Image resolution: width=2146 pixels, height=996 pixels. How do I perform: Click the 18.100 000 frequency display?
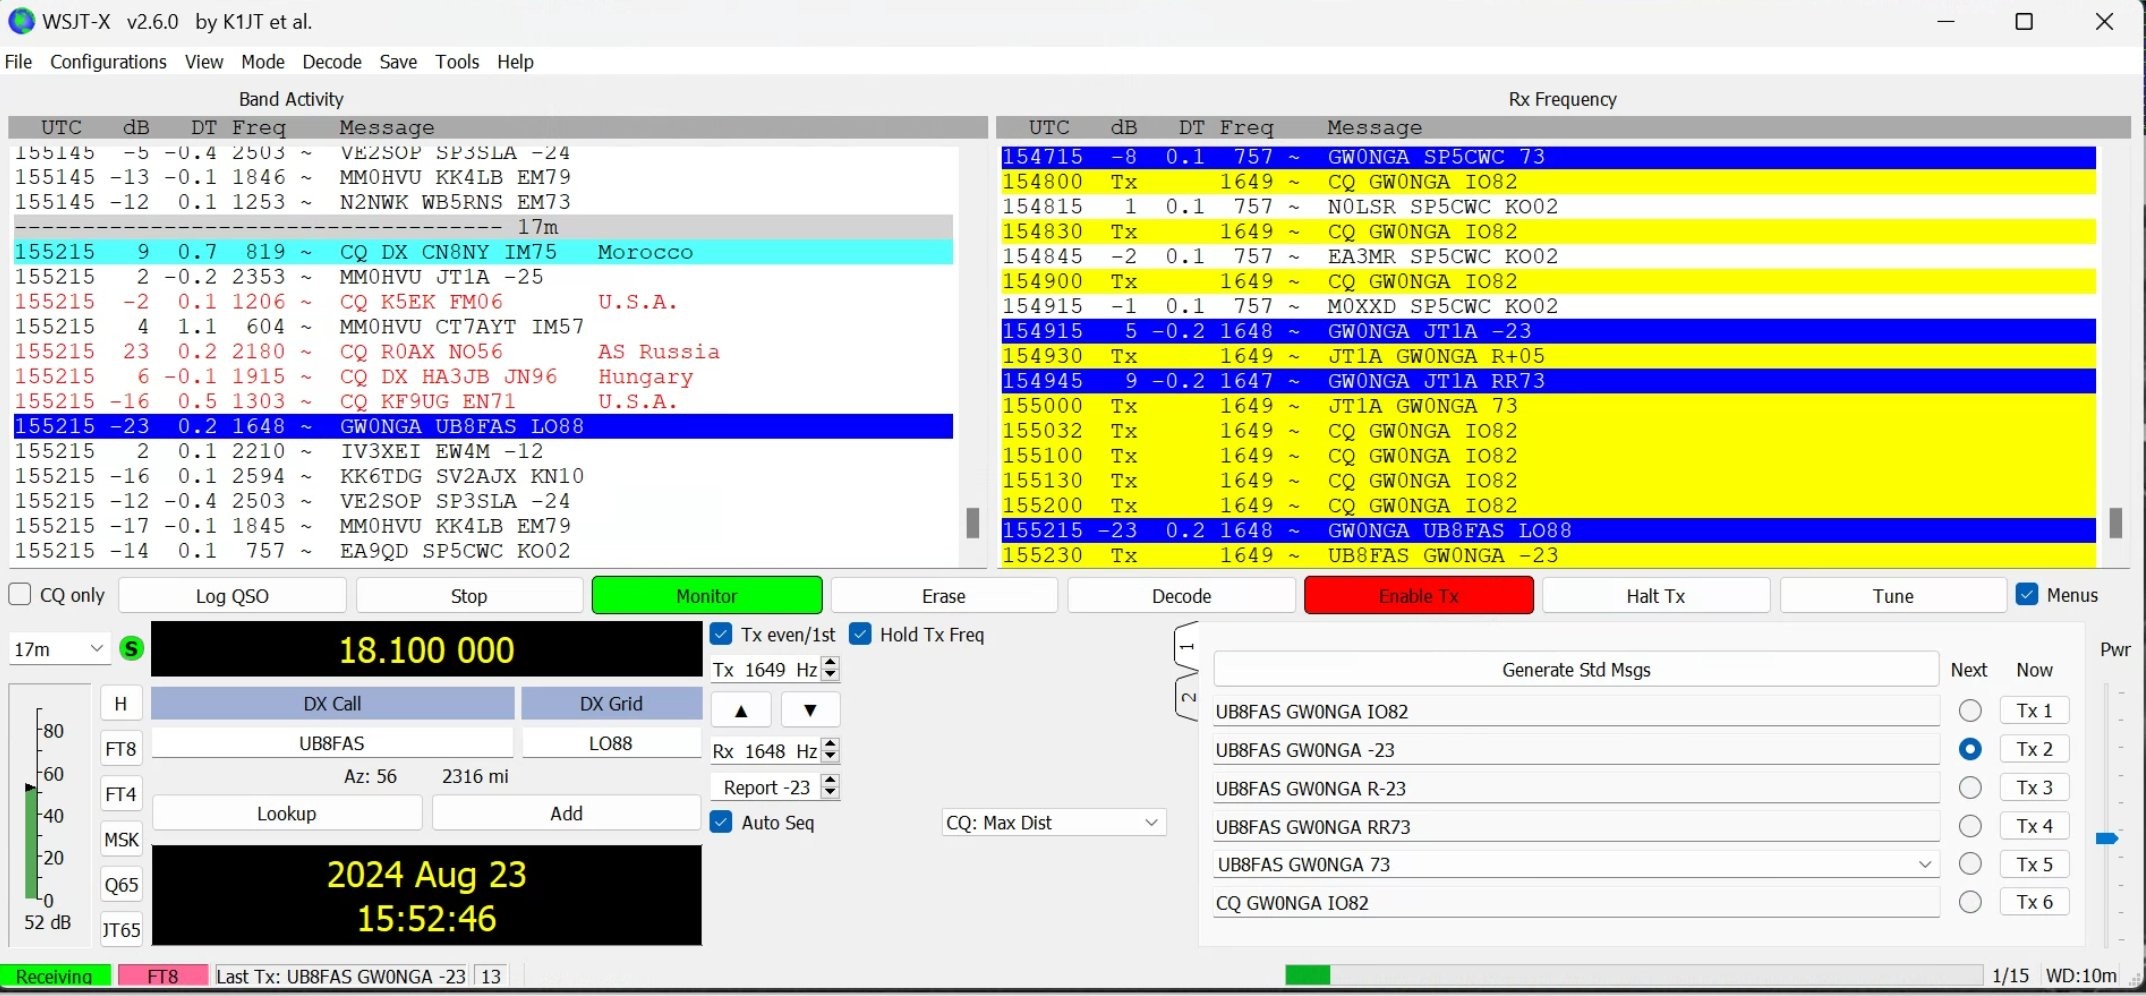tap(426, 650)
